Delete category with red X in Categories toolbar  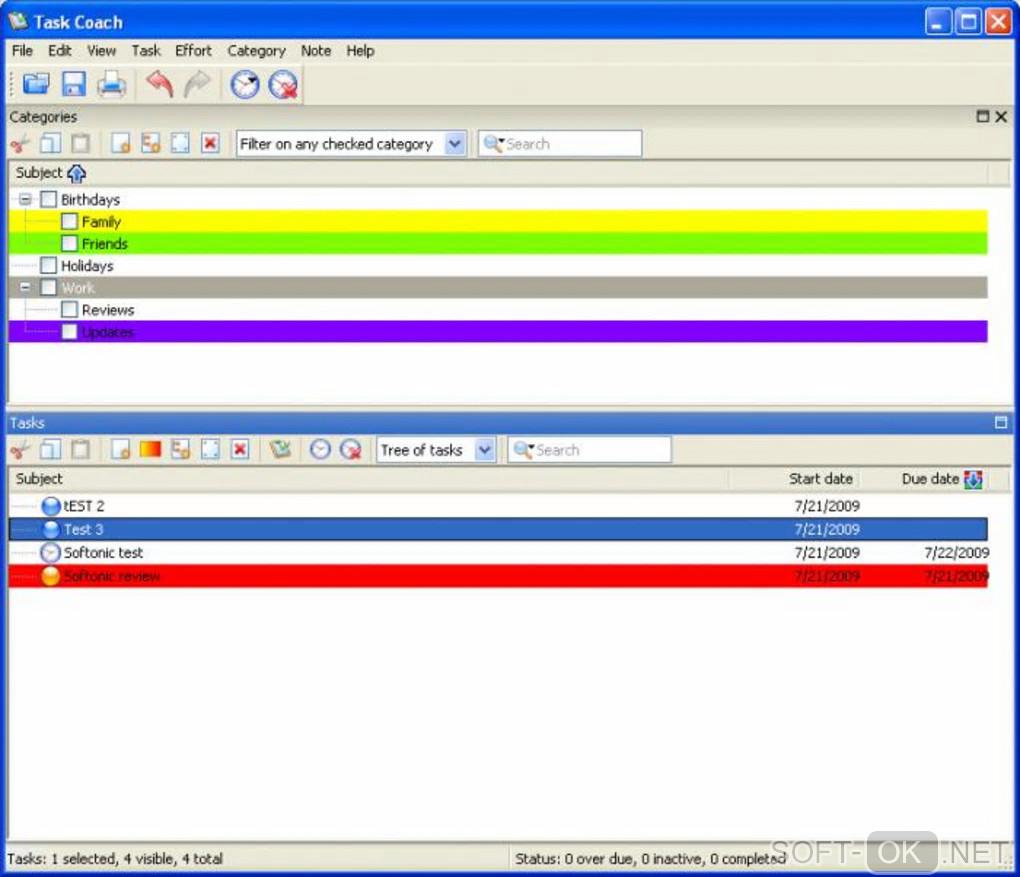210,144
